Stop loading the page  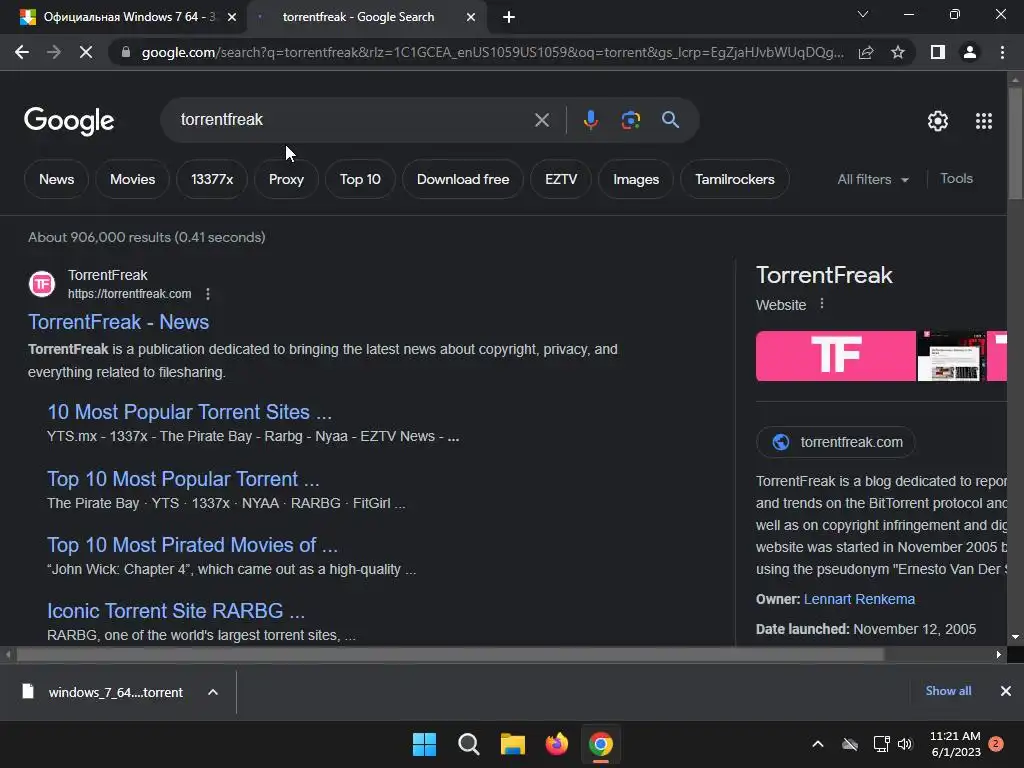coord(86,52)
